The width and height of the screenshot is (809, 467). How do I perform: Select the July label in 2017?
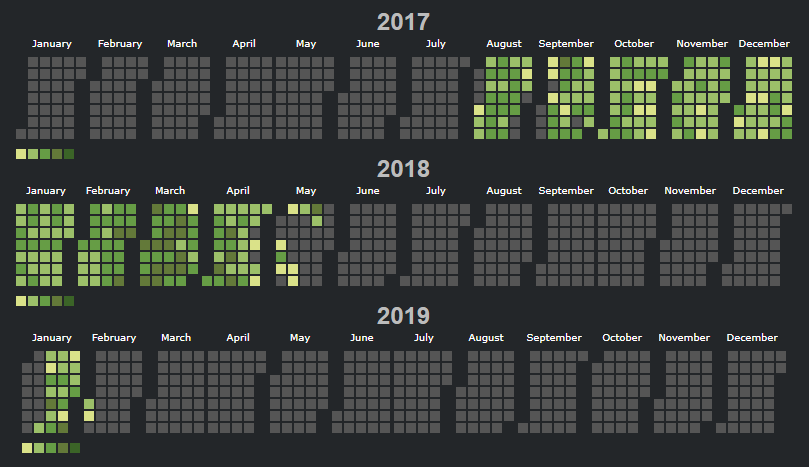click(x=436, y=44)
